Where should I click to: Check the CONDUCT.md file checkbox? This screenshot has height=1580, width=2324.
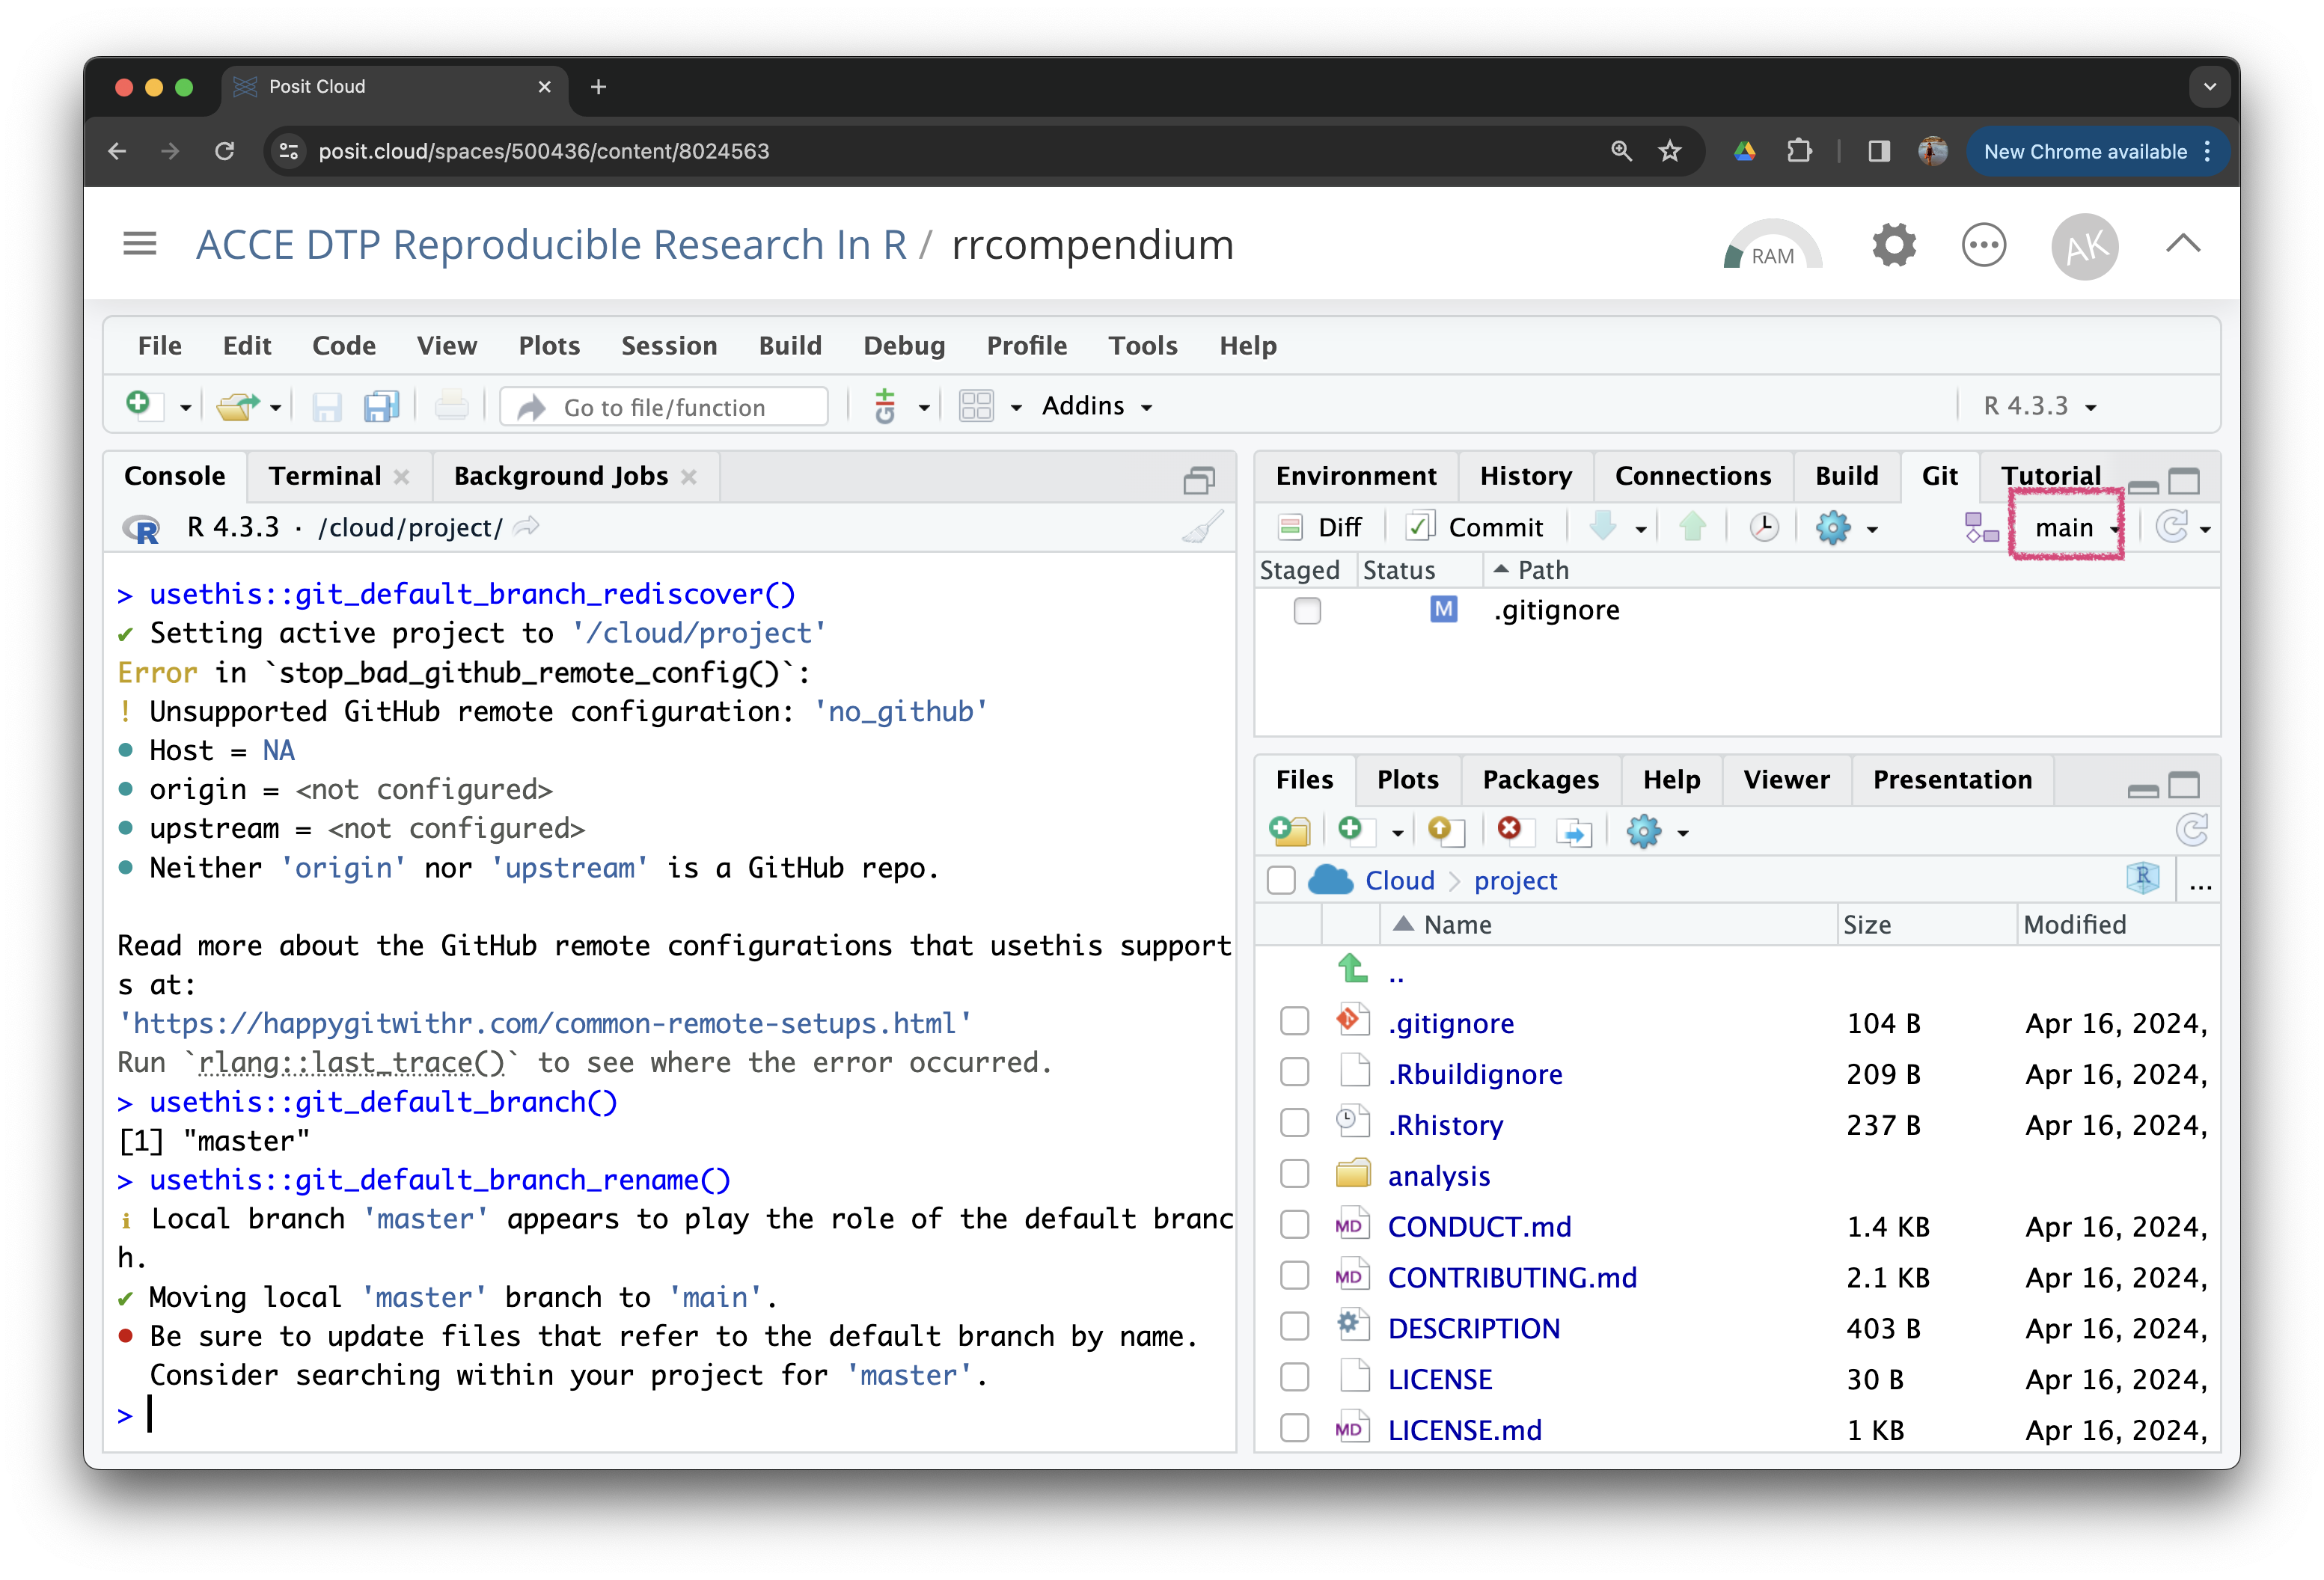pos(1294,1225)
